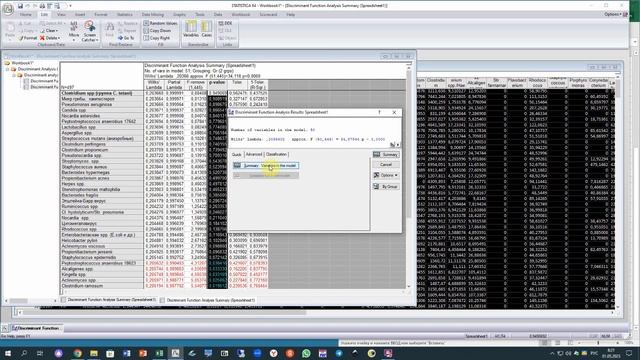Switch to the Advanced tab in results dialog
The width and height of the screenshot is (640, 360).
[254, 154]
